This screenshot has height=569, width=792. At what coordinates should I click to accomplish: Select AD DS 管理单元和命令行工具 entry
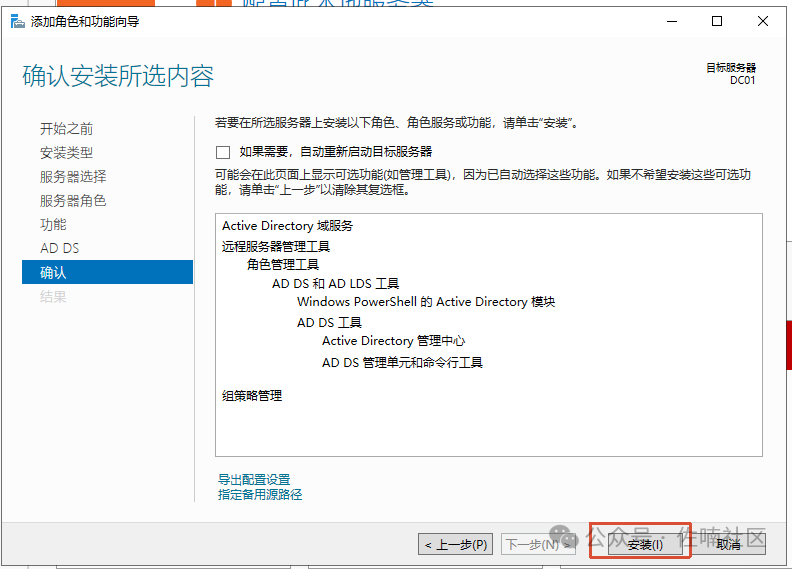(403, 363)
